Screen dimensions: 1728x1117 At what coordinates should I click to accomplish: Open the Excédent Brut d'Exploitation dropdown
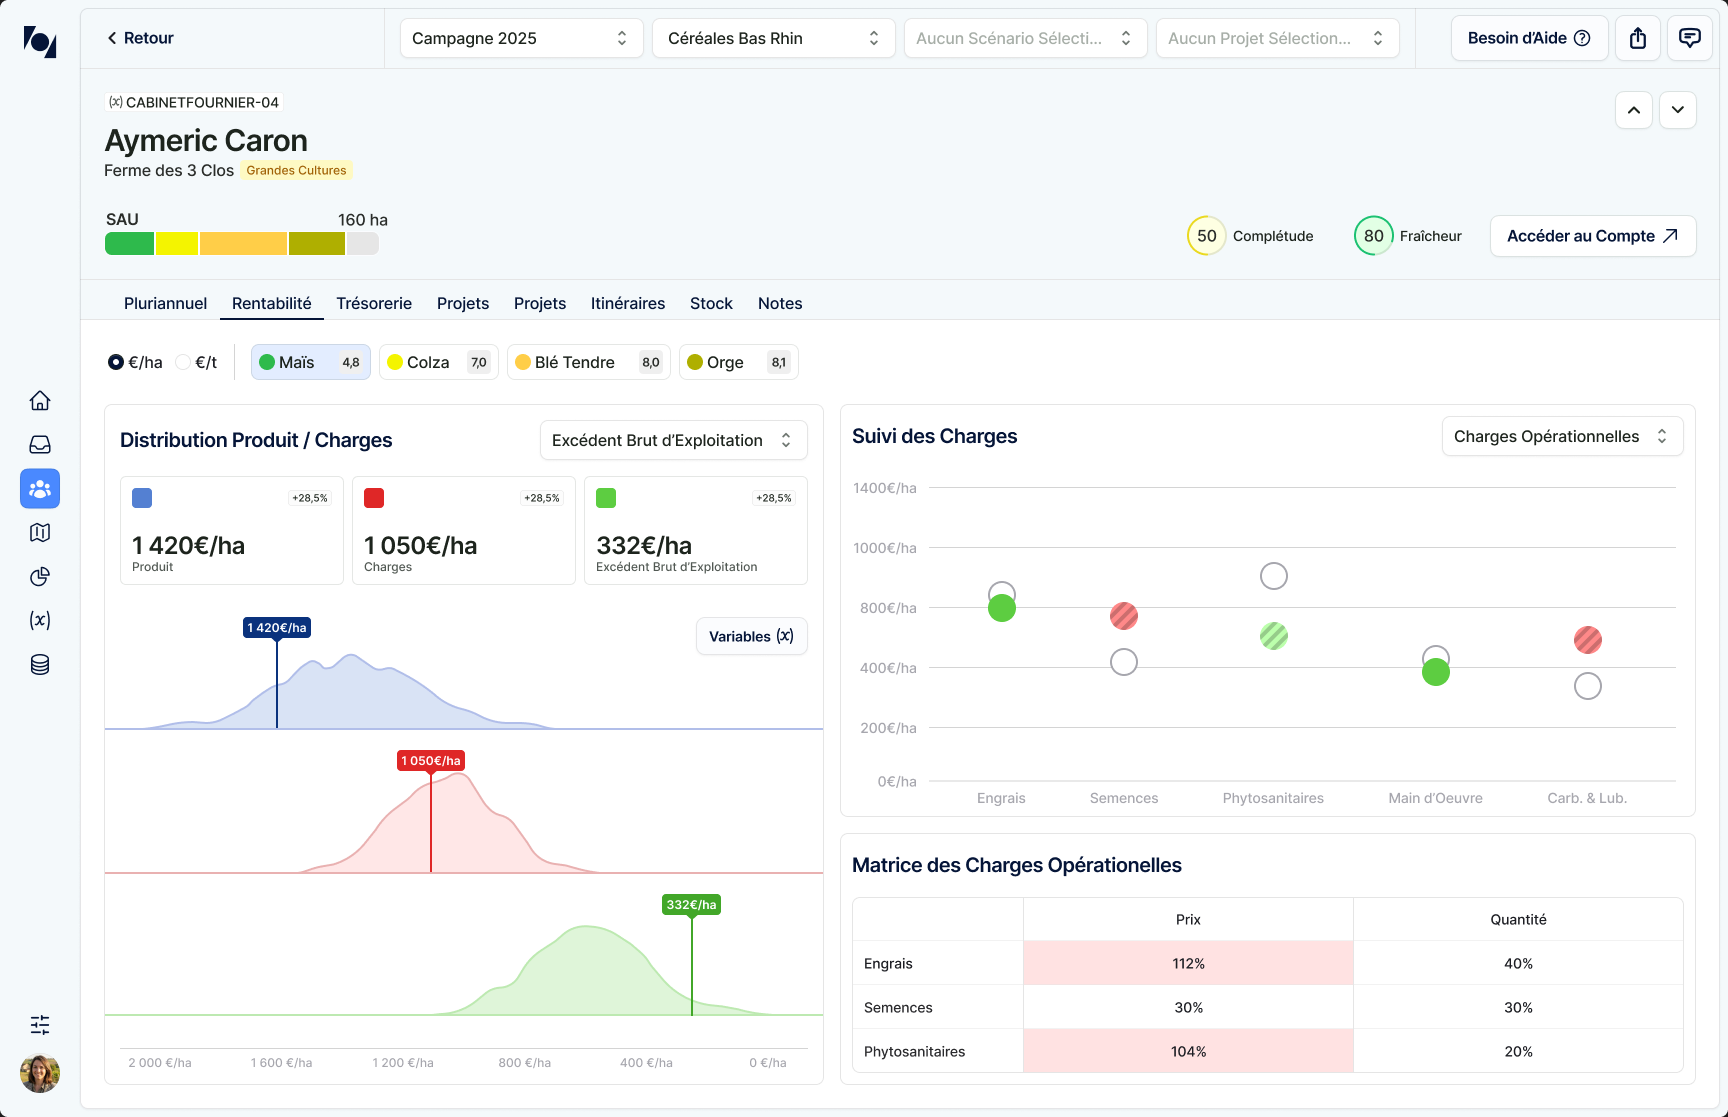pos(673,440)
